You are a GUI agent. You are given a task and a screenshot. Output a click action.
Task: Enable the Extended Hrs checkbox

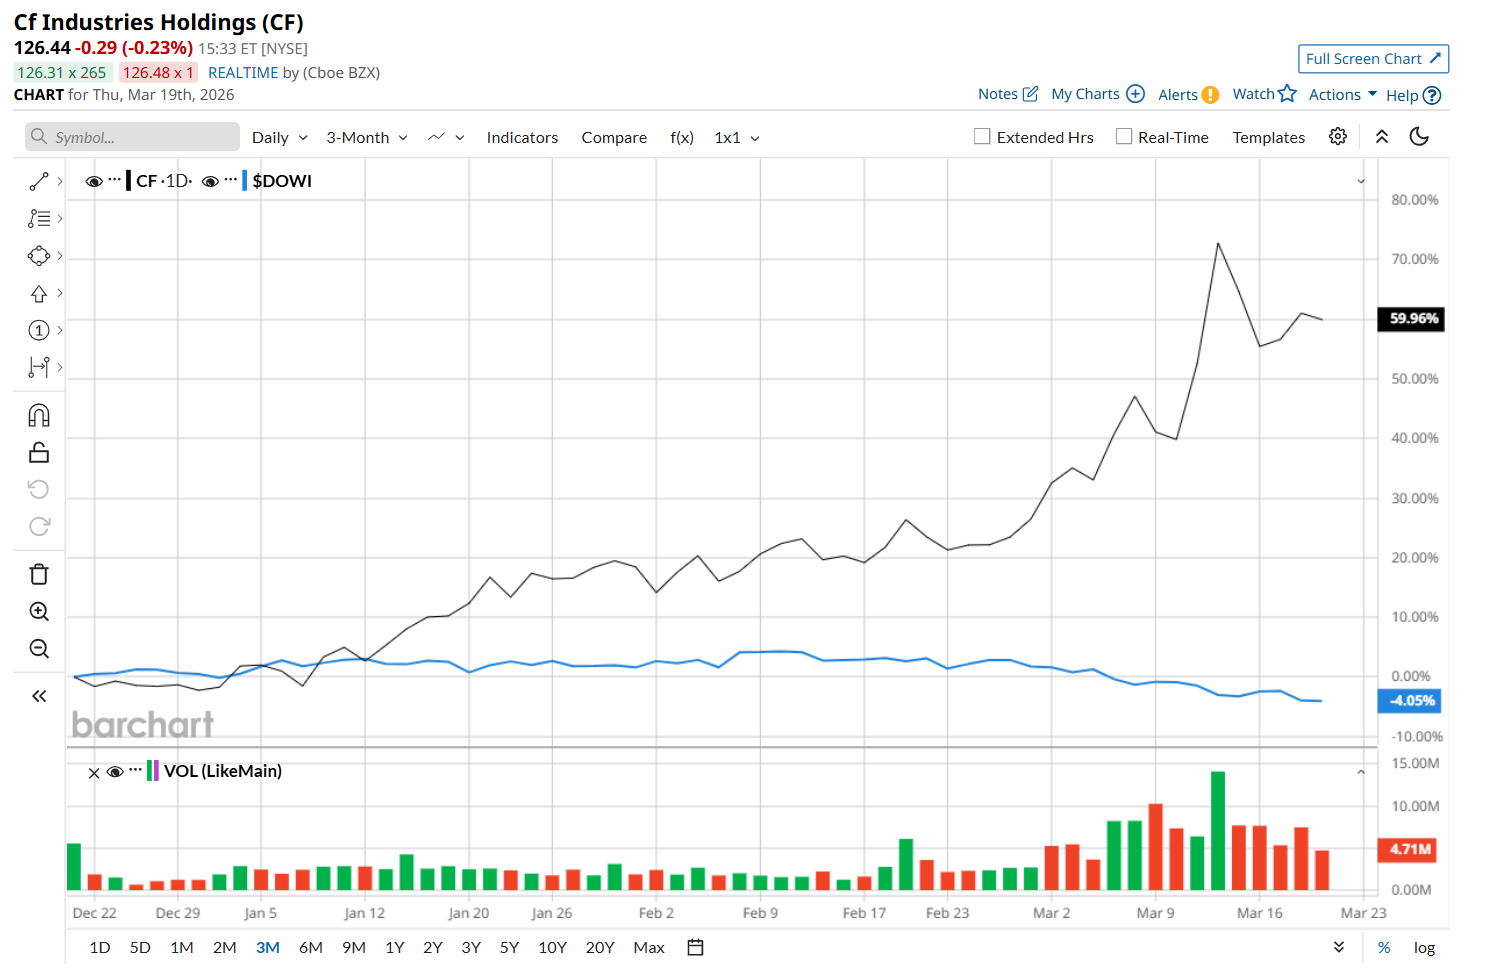[982, 136]
